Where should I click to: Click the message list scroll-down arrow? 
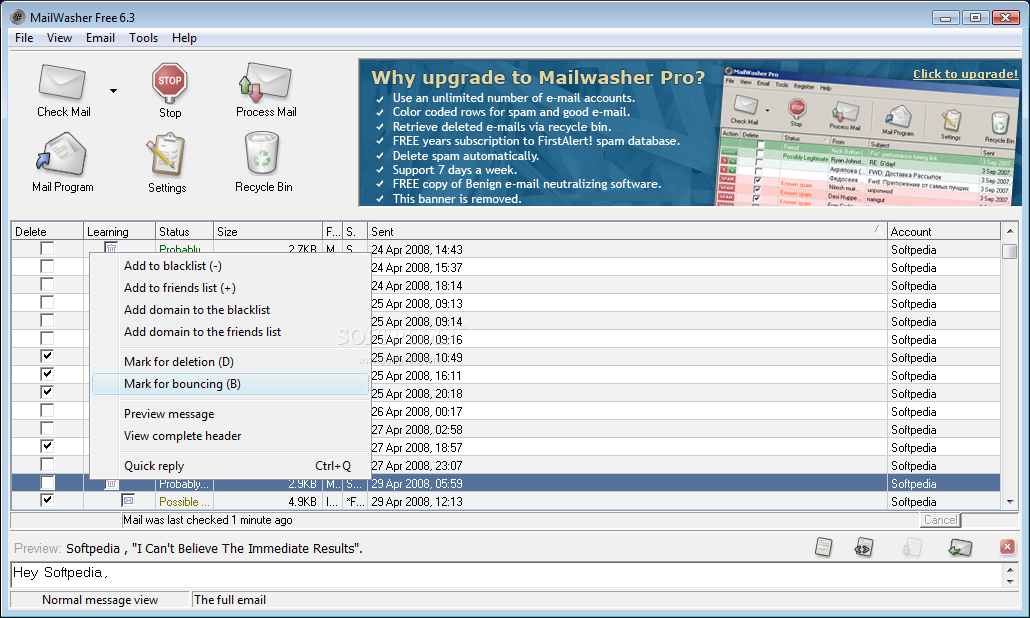1010,502
